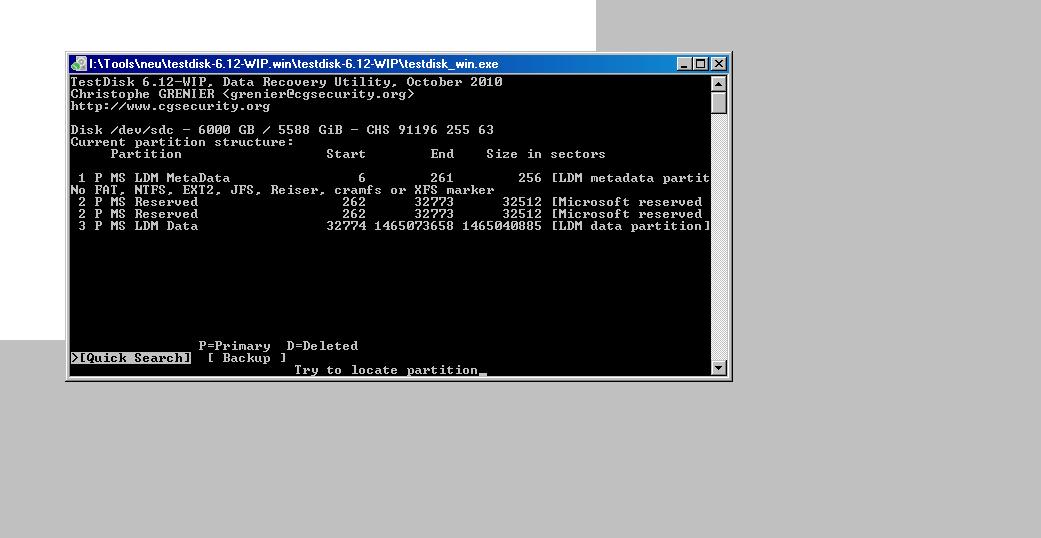Click the Disk /dev/sdc information line
The width and height of the screenshot is (1041, 538).
pyautogui.click(x=282, y=130)
